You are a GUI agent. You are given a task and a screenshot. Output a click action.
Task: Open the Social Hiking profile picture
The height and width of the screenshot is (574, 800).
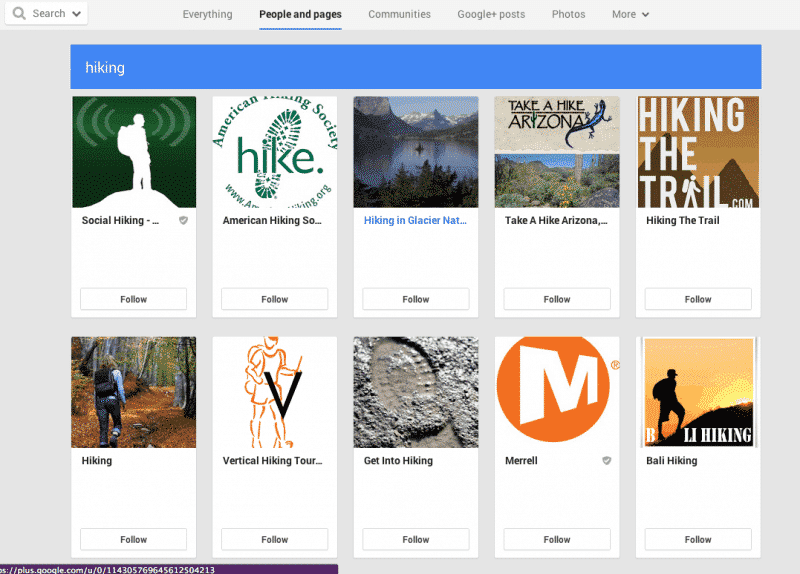pyautogui.click(x=134, y=152)
